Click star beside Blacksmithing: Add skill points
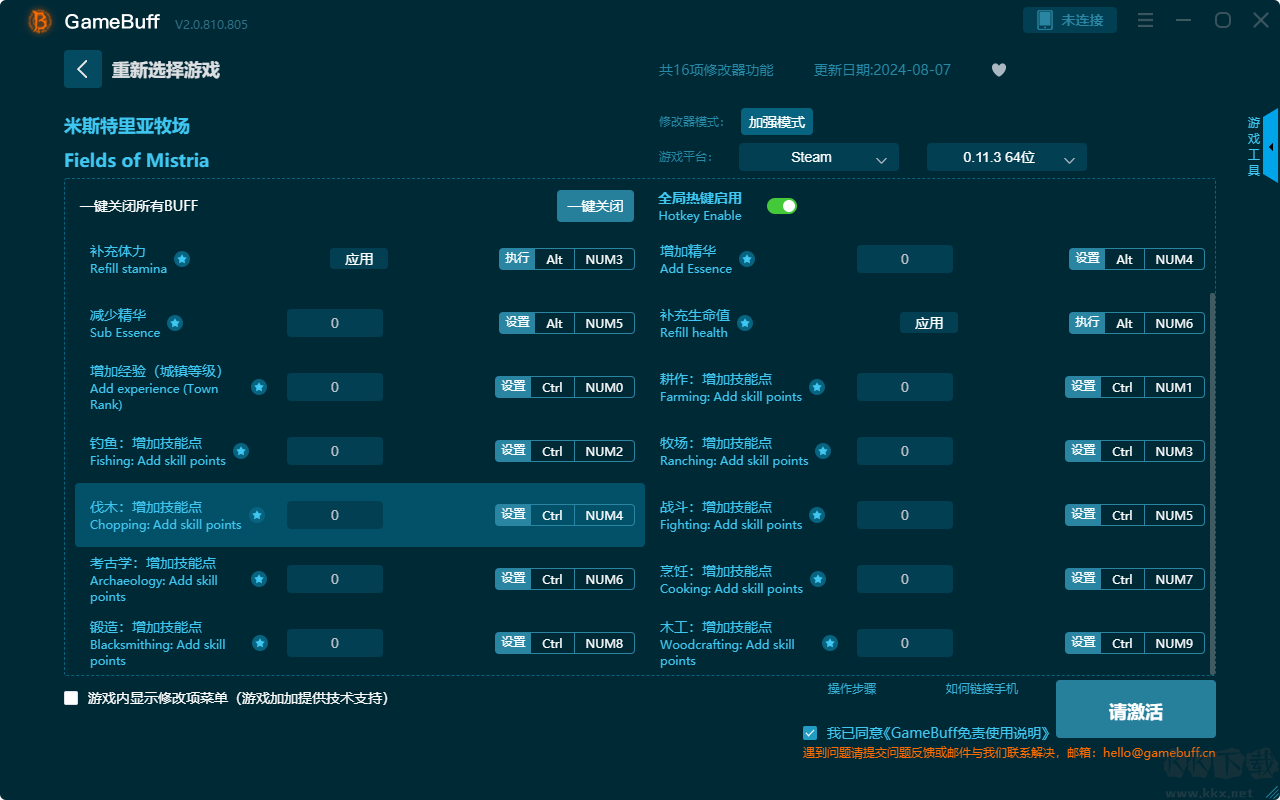1280x800 pixels. [260, 643]
